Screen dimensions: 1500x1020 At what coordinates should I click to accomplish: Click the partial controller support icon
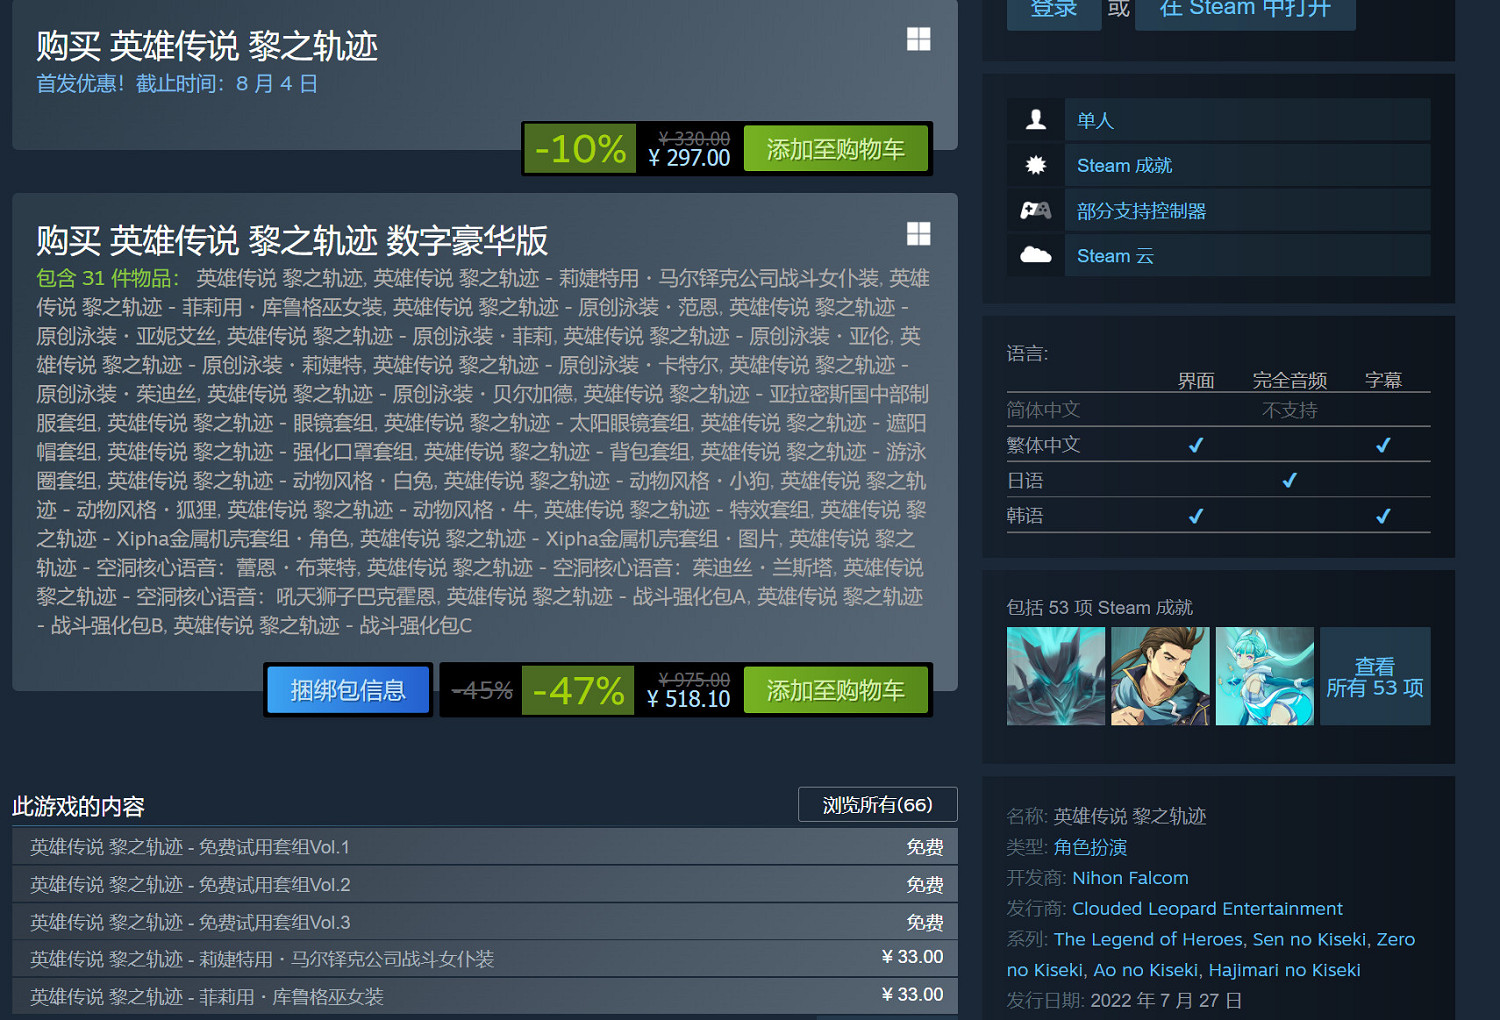click(x=1036, y=210)
